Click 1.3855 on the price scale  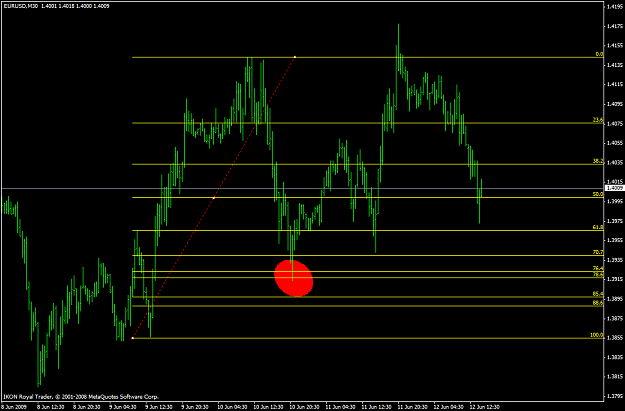pos(615,338)
